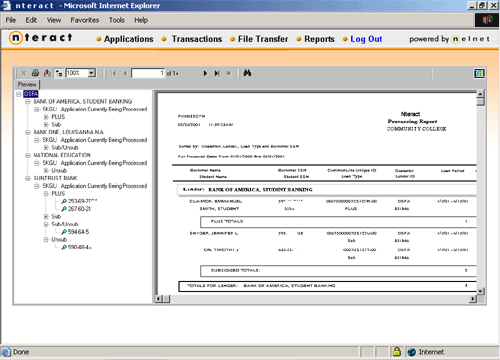Screen dimensions: 500x360
Task: Open the magnifier entry 590-48-4 in the tree
Action: pyautogui.click(x=76, y=247)
